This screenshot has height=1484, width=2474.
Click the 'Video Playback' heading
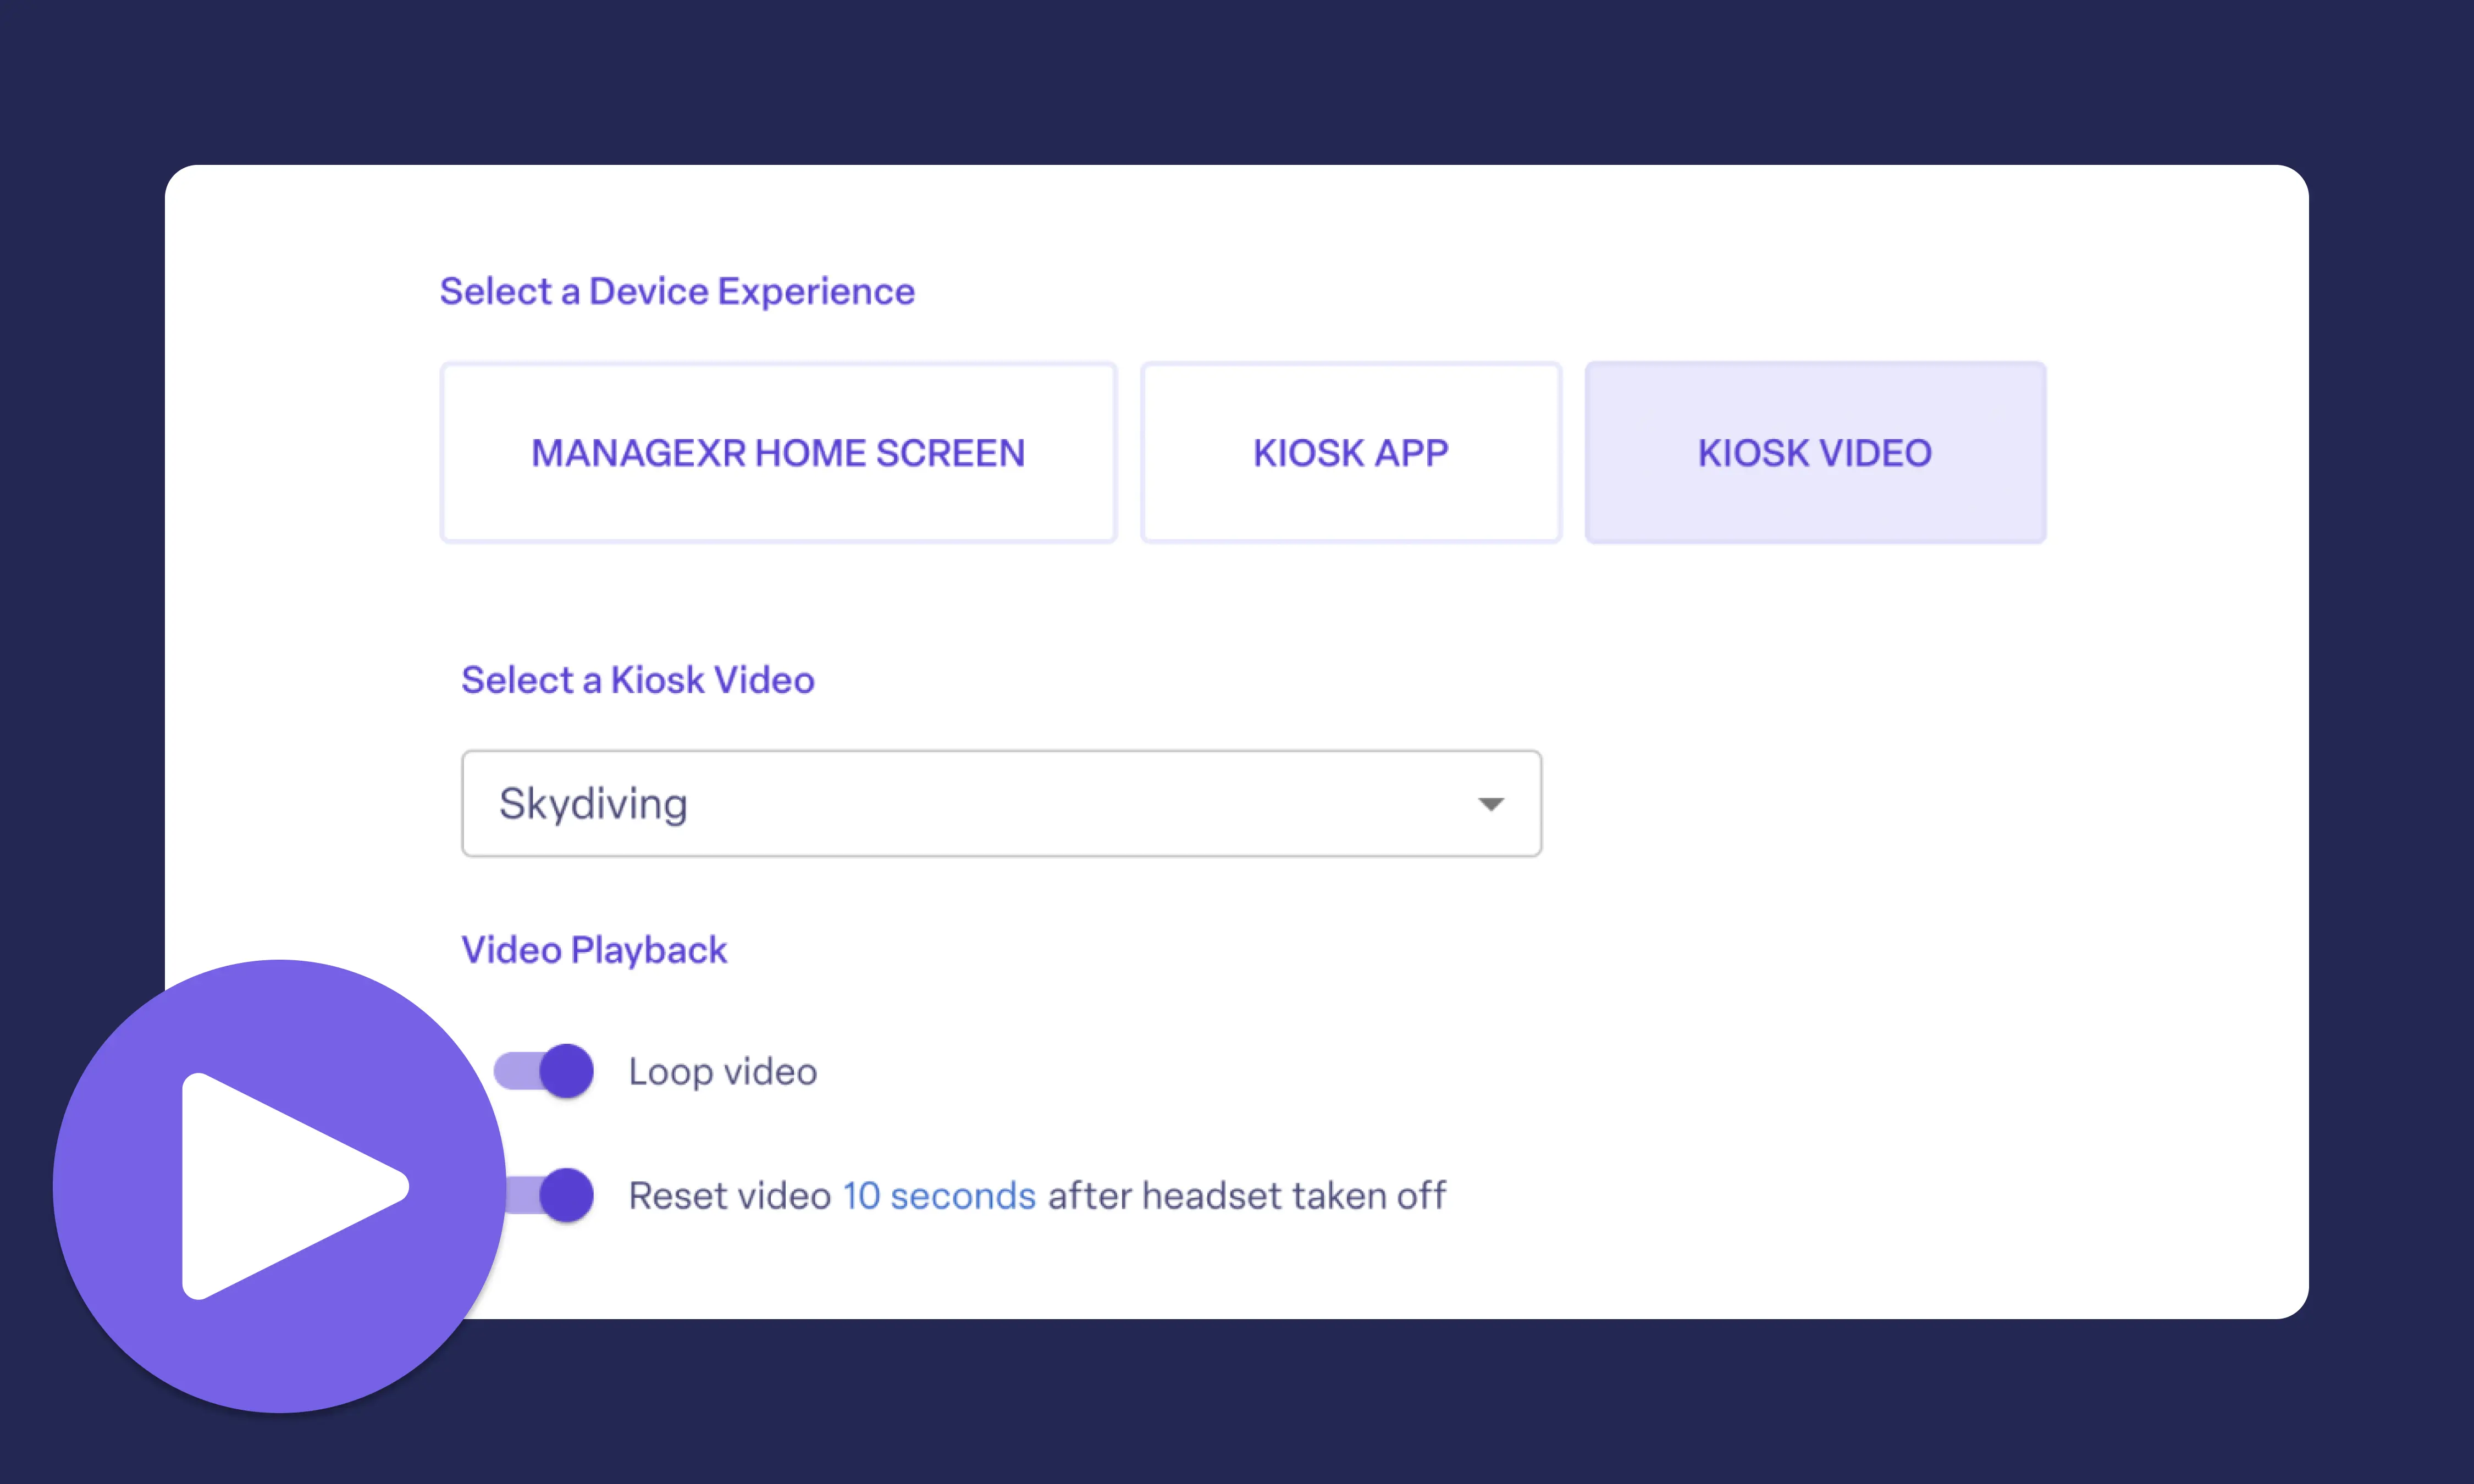pyautogui.click(x=594, y=950)
